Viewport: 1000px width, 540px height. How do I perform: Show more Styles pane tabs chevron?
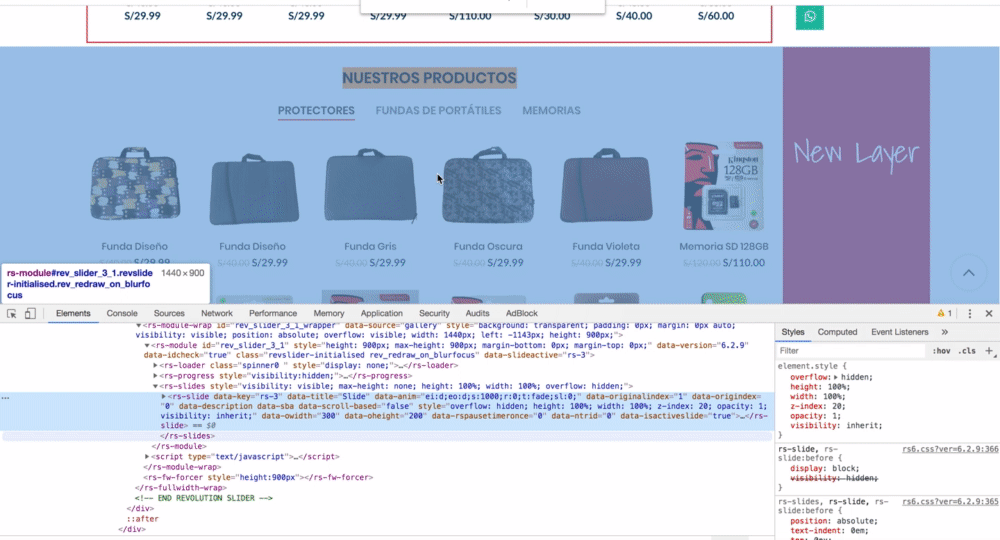tap(945, 332)
